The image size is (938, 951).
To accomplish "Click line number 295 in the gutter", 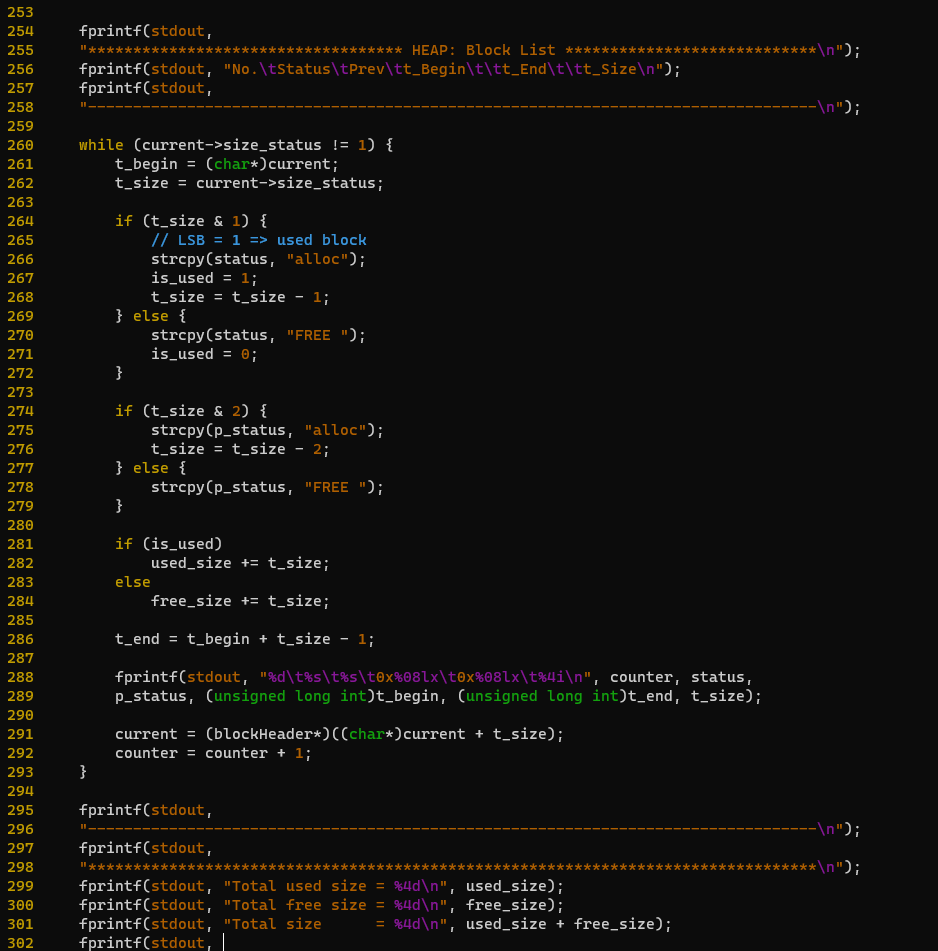I will [19, 809].
